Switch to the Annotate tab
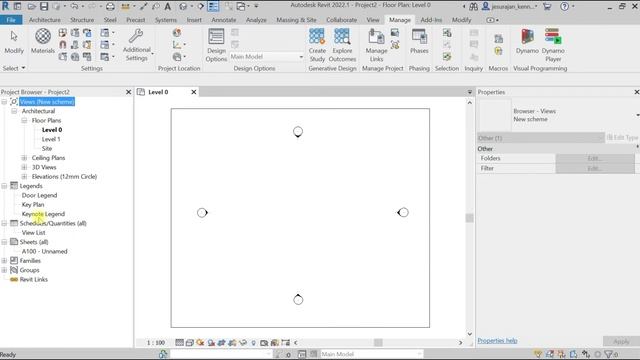 (x=224, y=20)
